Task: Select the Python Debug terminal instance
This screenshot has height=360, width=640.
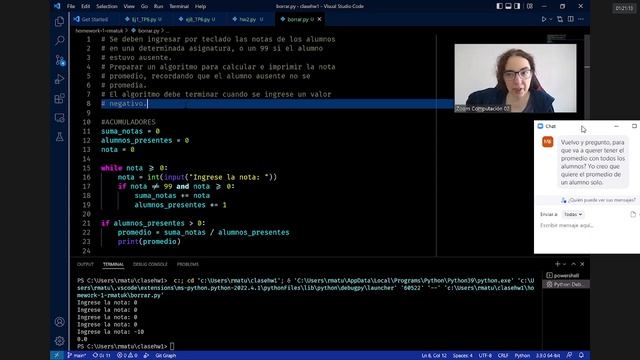Action: (x=566, y=284)
